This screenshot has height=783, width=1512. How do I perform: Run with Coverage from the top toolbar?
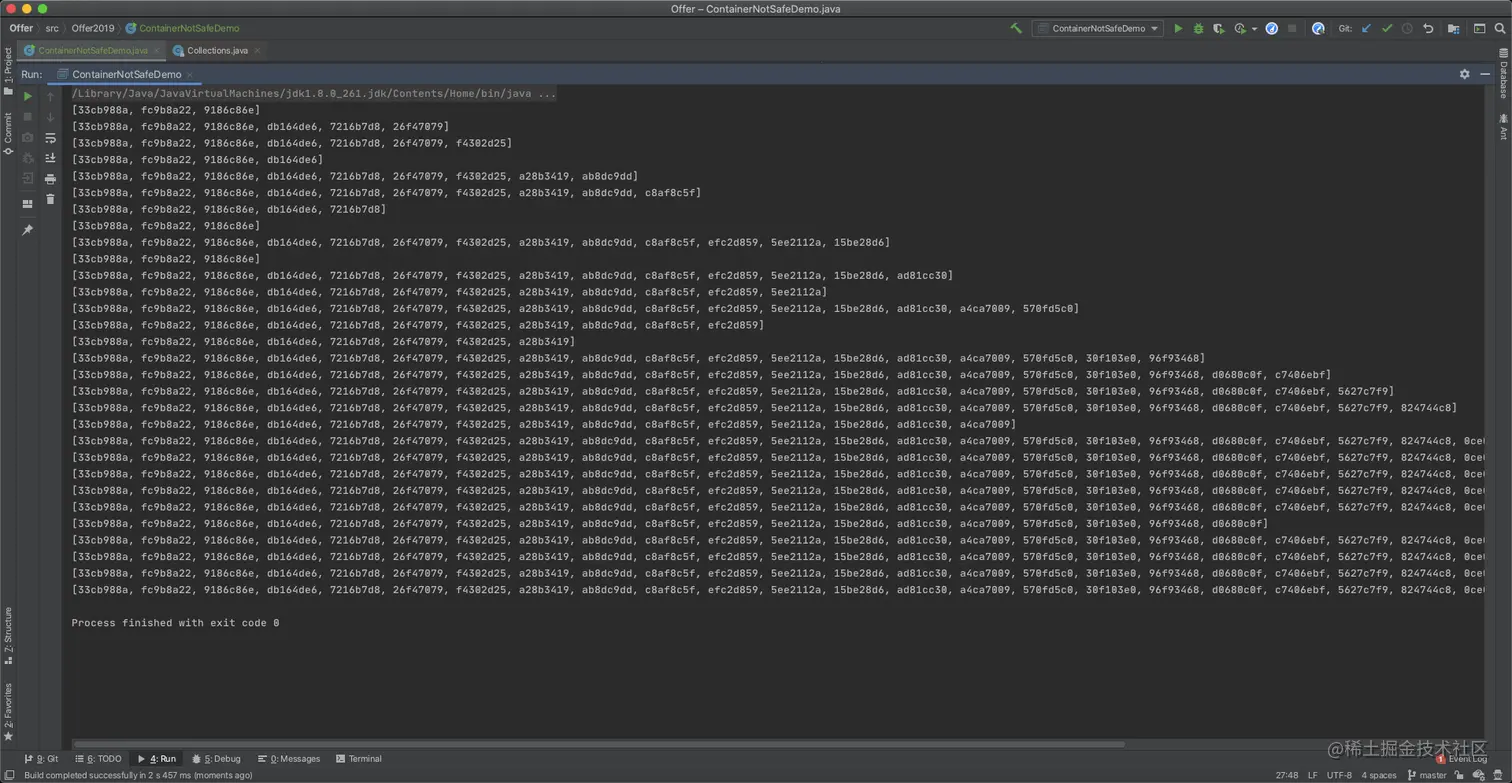(1218, 29)
